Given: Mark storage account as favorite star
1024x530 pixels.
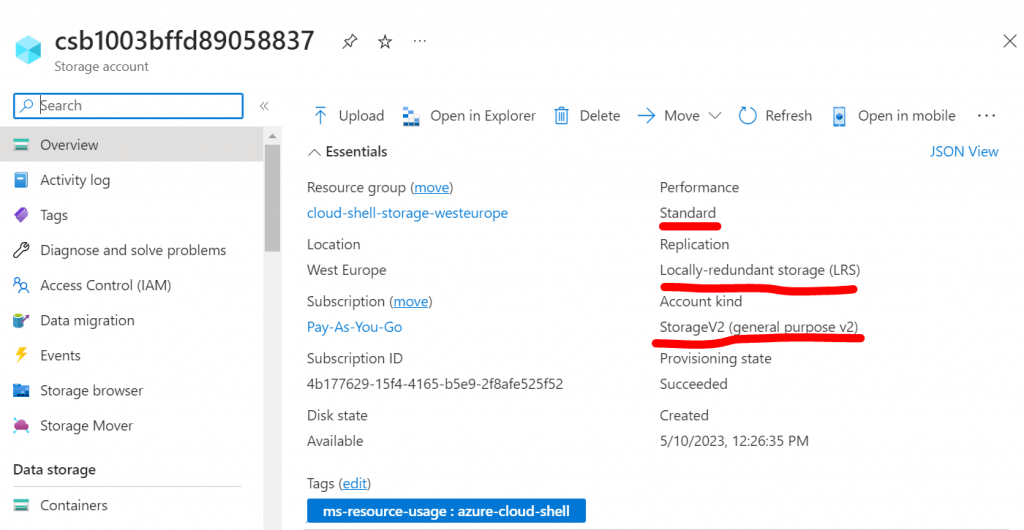Looking at the screenshot, I should pos(385,42).
